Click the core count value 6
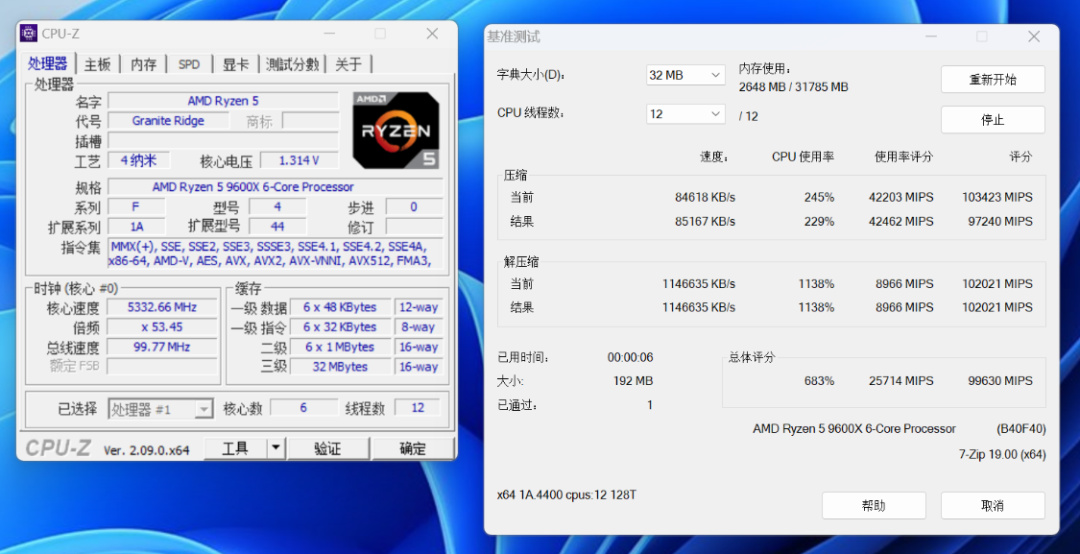 303,408
